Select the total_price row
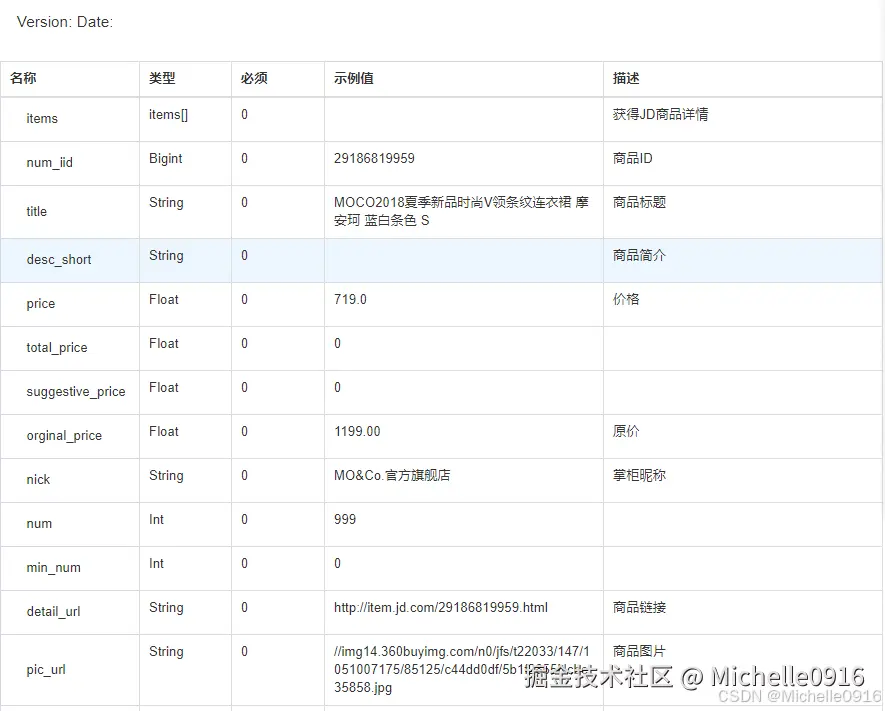Screen dimensions: 885x711 [x=57, y=347]
